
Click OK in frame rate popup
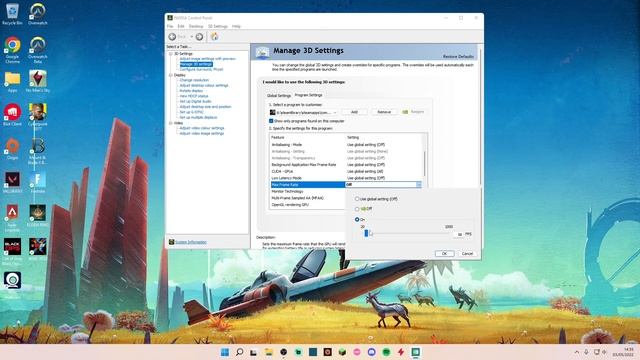444,253
